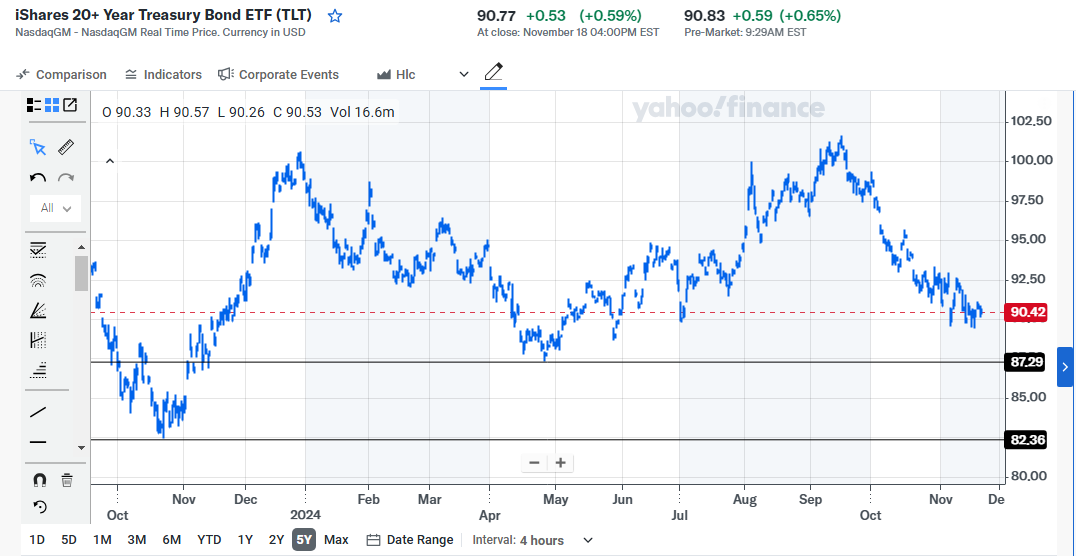Restore default drawing settings icon

(x=40, y=507)
